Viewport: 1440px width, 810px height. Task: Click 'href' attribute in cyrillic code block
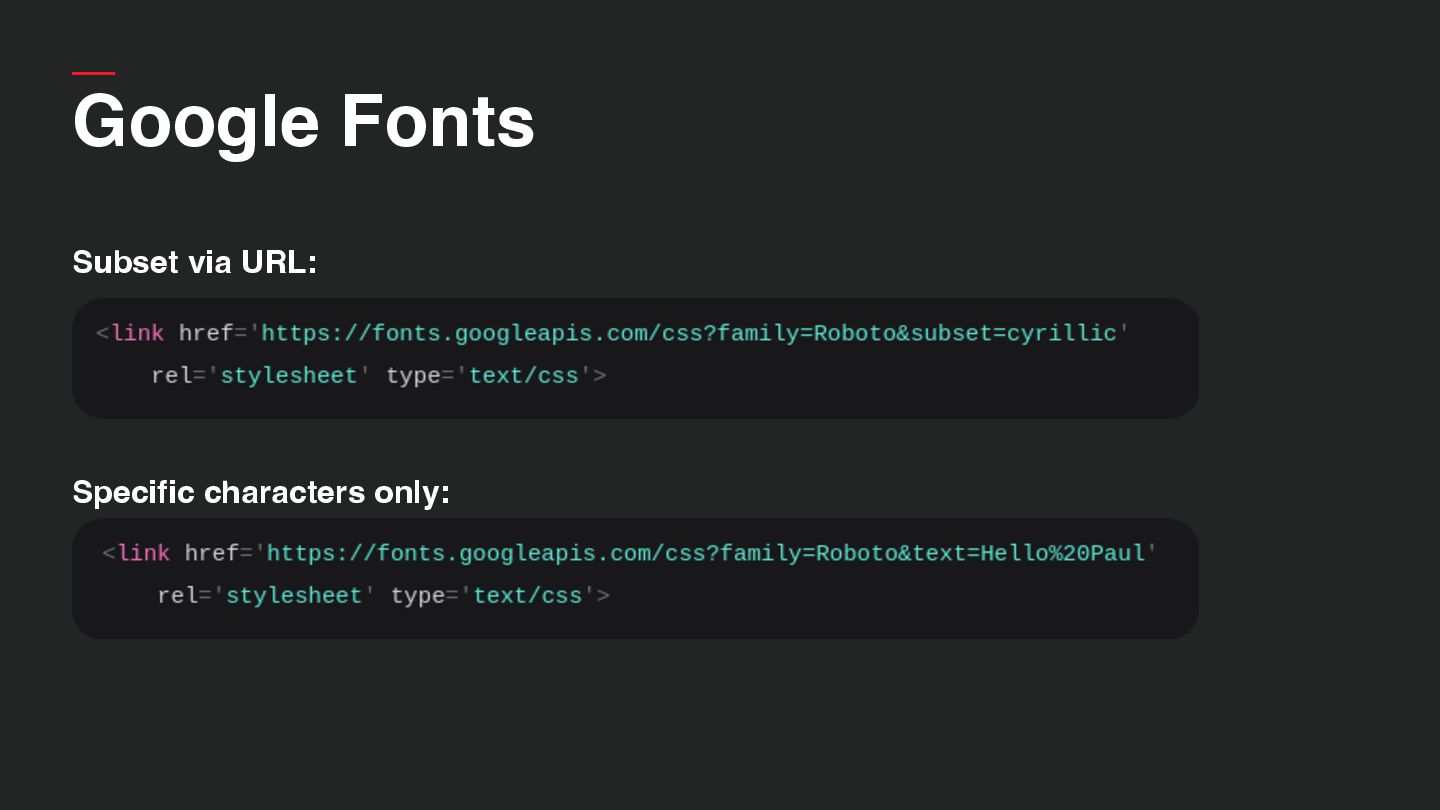[x=206, y=333]
